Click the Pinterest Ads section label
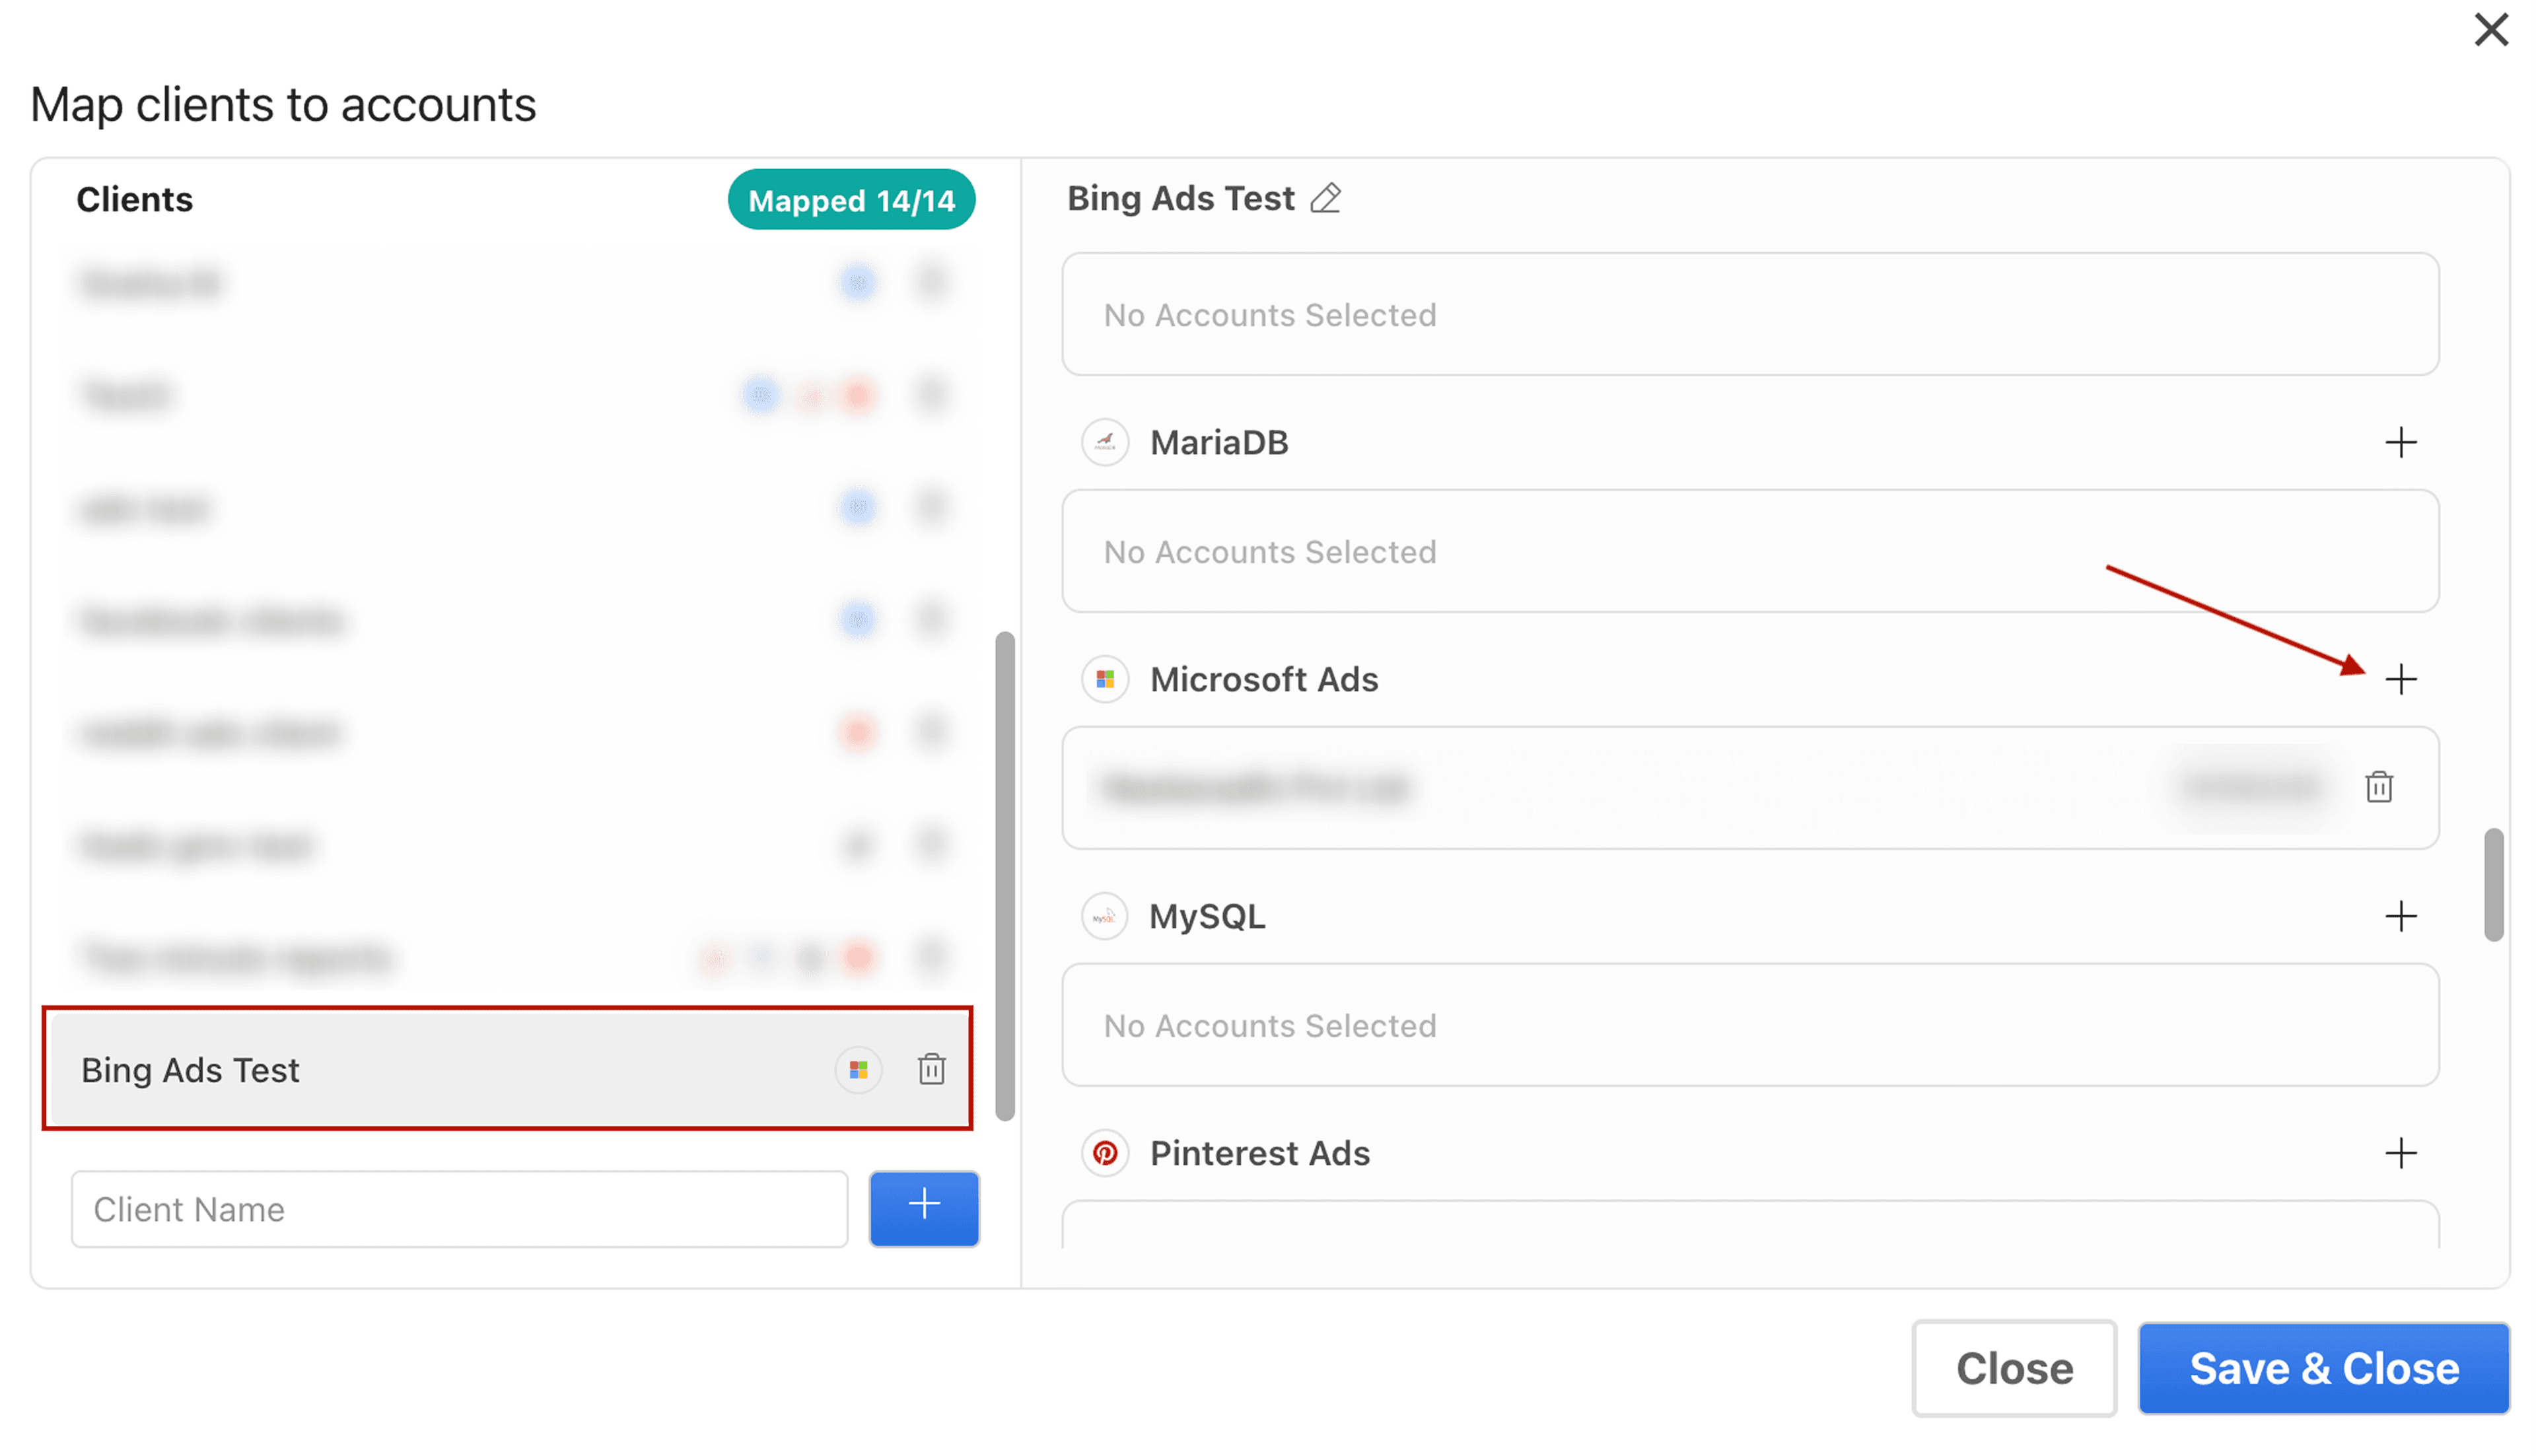 tap(1260, 1153)
